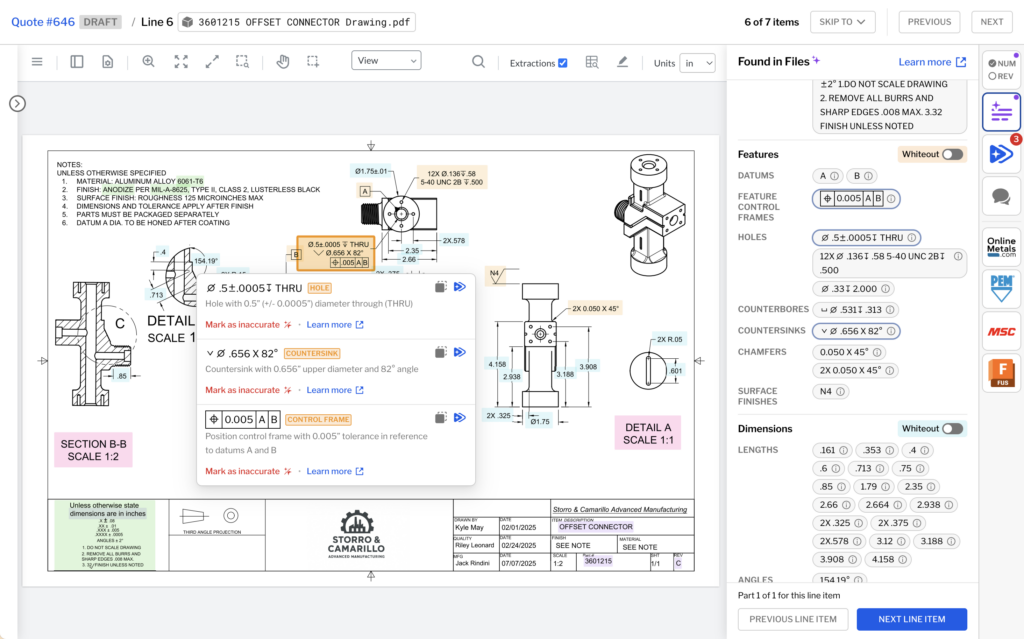The image size is (1024, 639).
Task: Click the pencil annotate icon
Action: pyautogui.click(x=622, y=62)
